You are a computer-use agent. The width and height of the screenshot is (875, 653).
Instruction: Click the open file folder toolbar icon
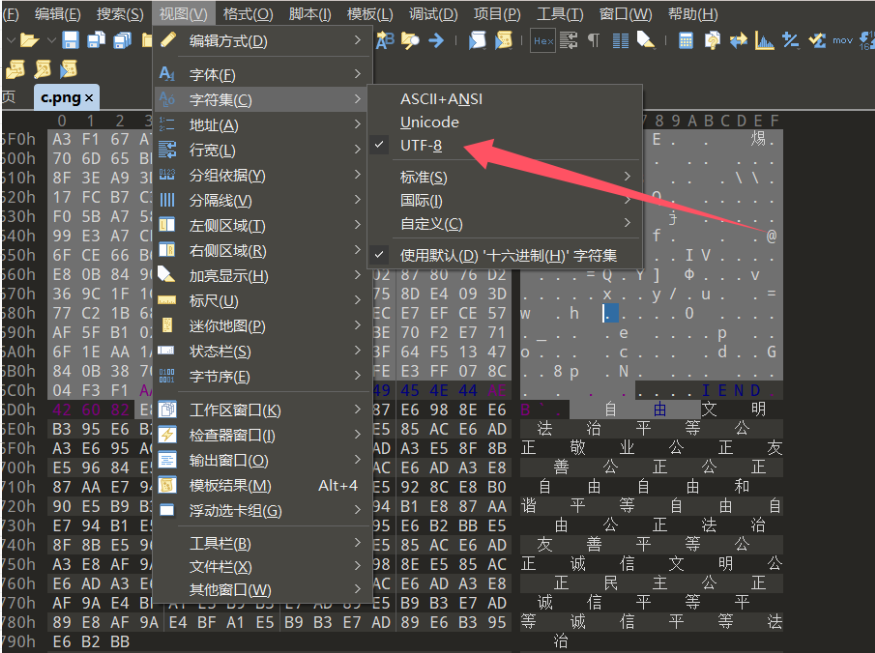point(29,40)
